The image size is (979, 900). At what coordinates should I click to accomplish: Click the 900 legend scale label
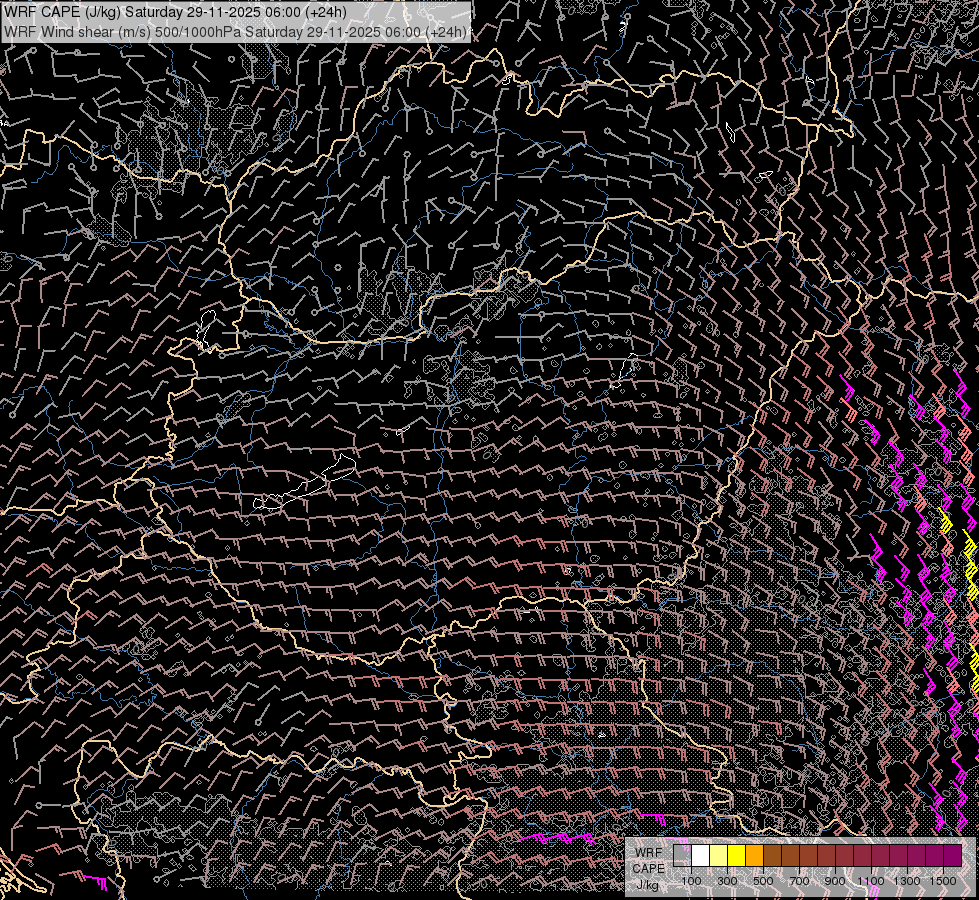(x=835, y=881)
